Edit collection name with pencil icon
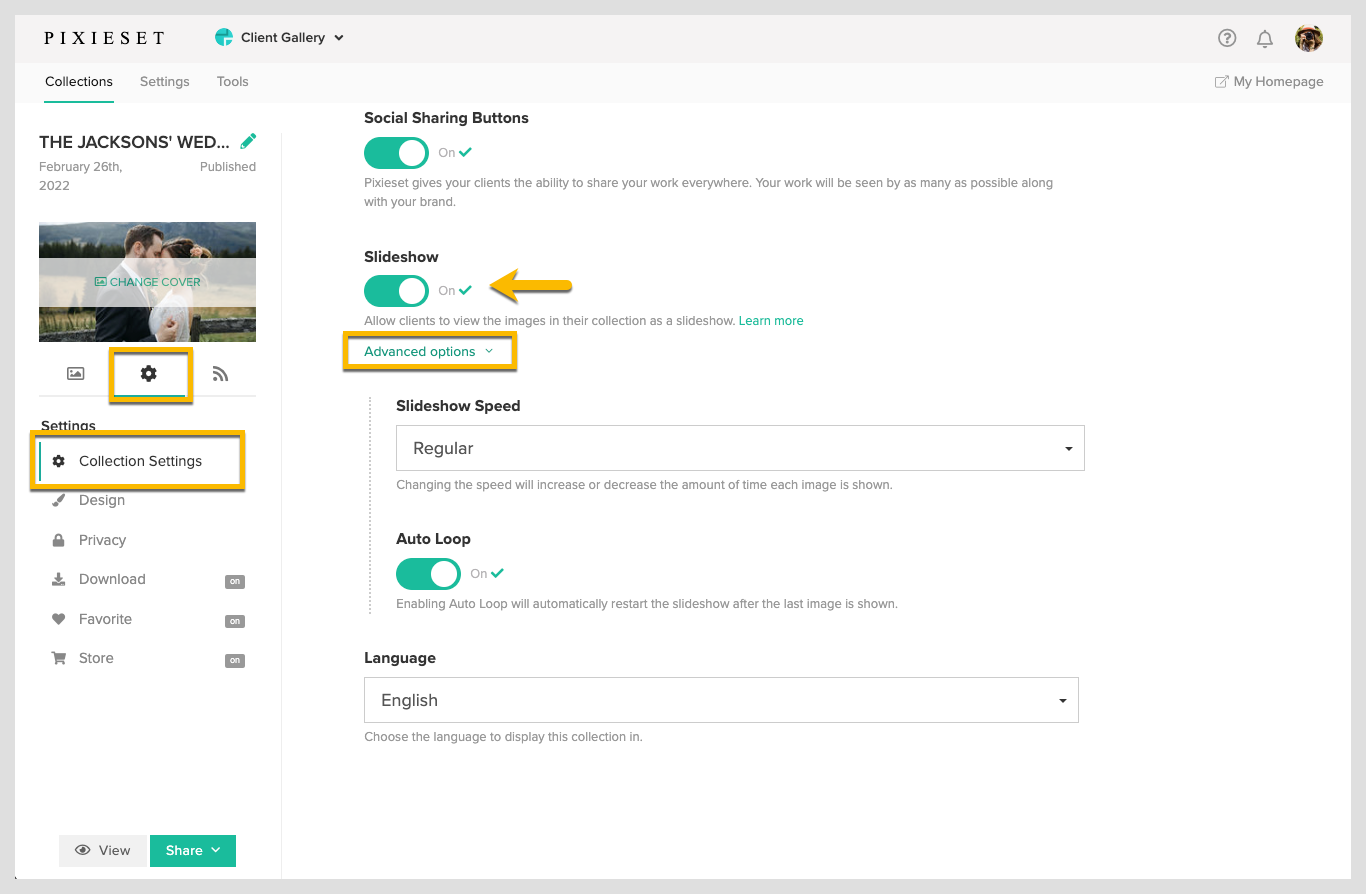 (x=248, y=141)
